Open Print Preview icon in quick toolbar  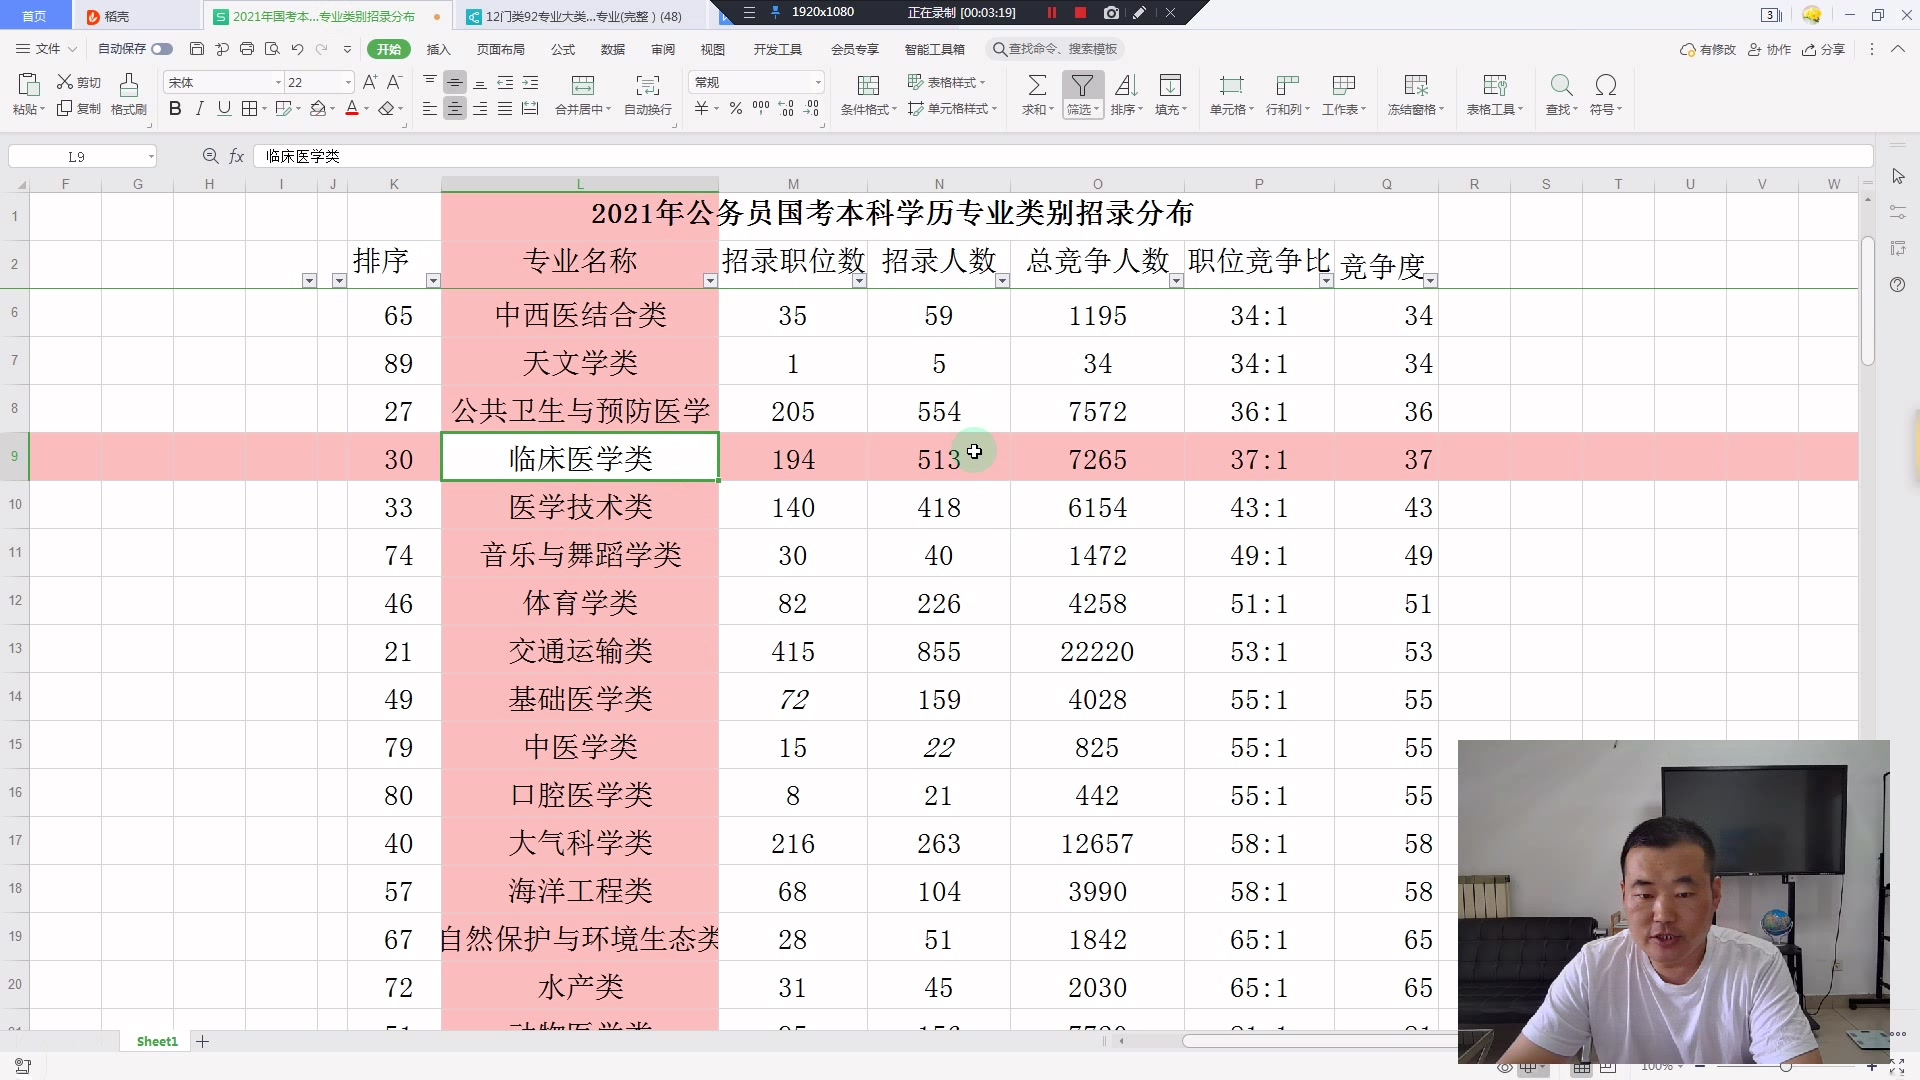pyautogui.click(x=272, y=49)
